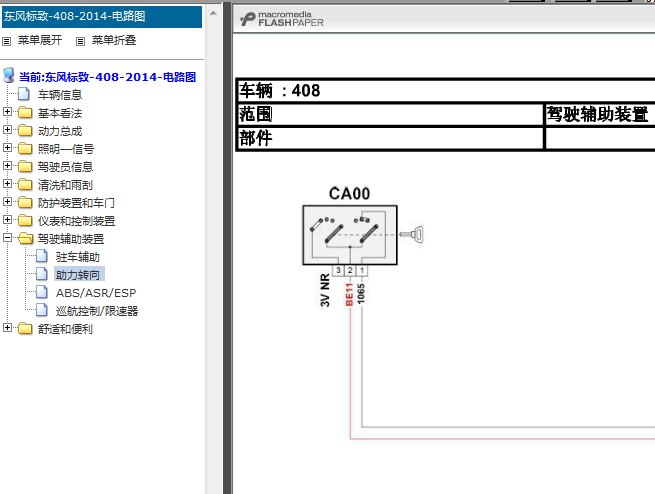Viewport: 655px width, 494px height.
Task: Click the 车辆 : 408 header cell
Action: pos(446,90)
